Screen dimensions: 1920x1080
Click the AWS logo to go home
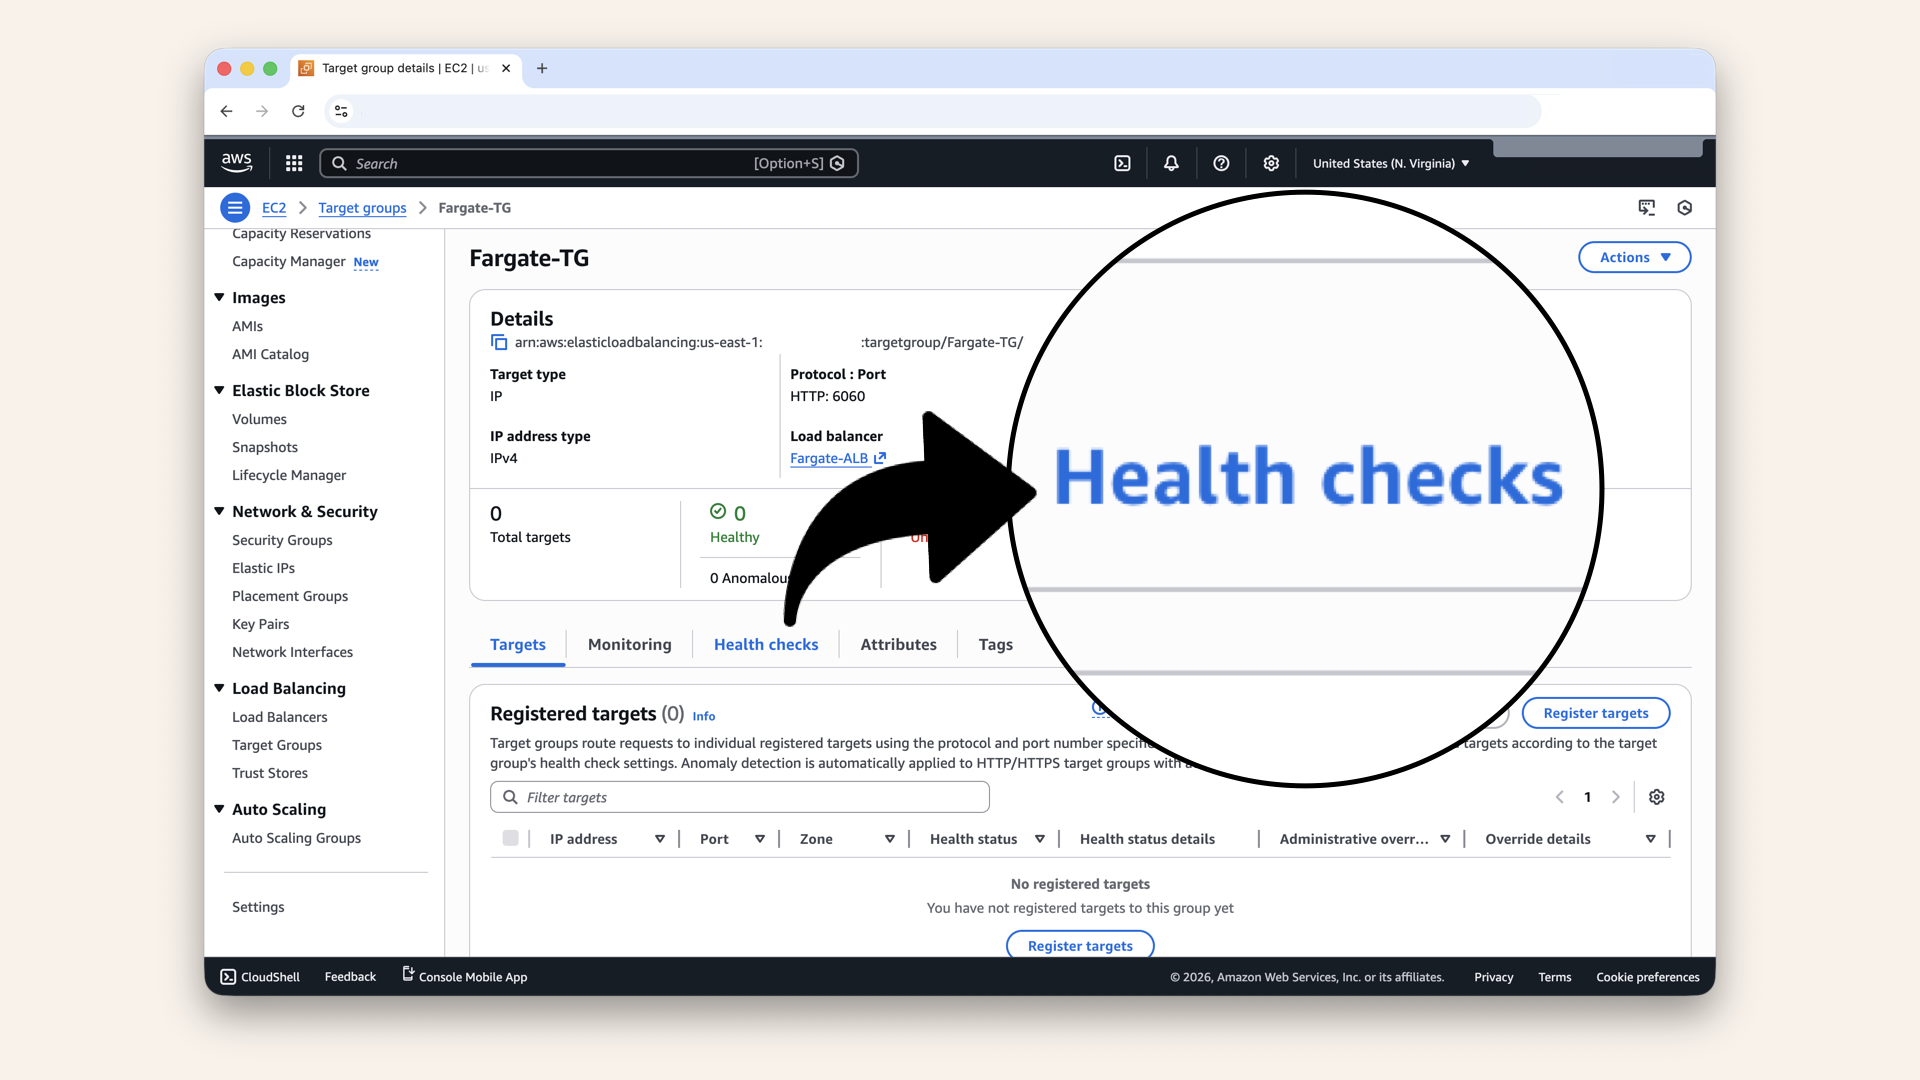point(236,162)
